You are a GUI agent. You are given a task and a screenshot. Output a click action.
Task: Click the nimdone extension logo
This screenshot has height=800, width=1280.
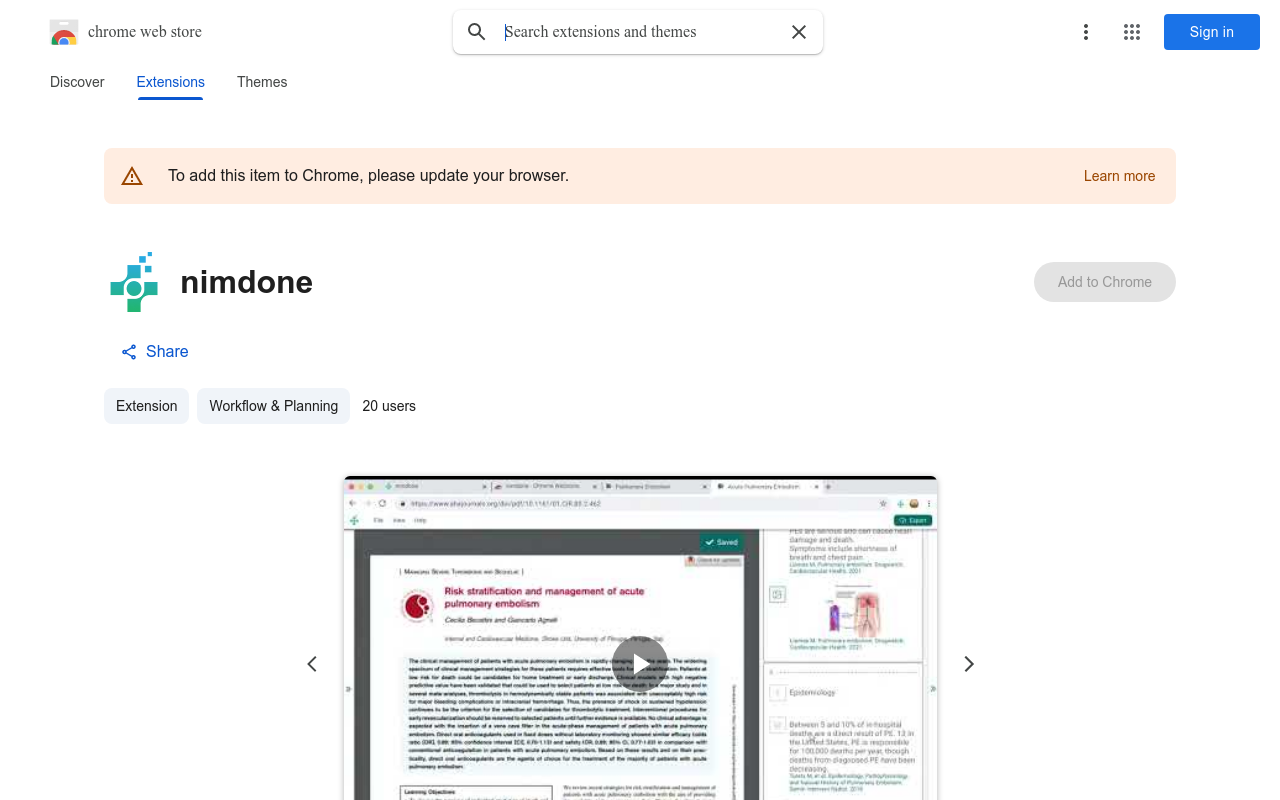[x=134, y=282]
